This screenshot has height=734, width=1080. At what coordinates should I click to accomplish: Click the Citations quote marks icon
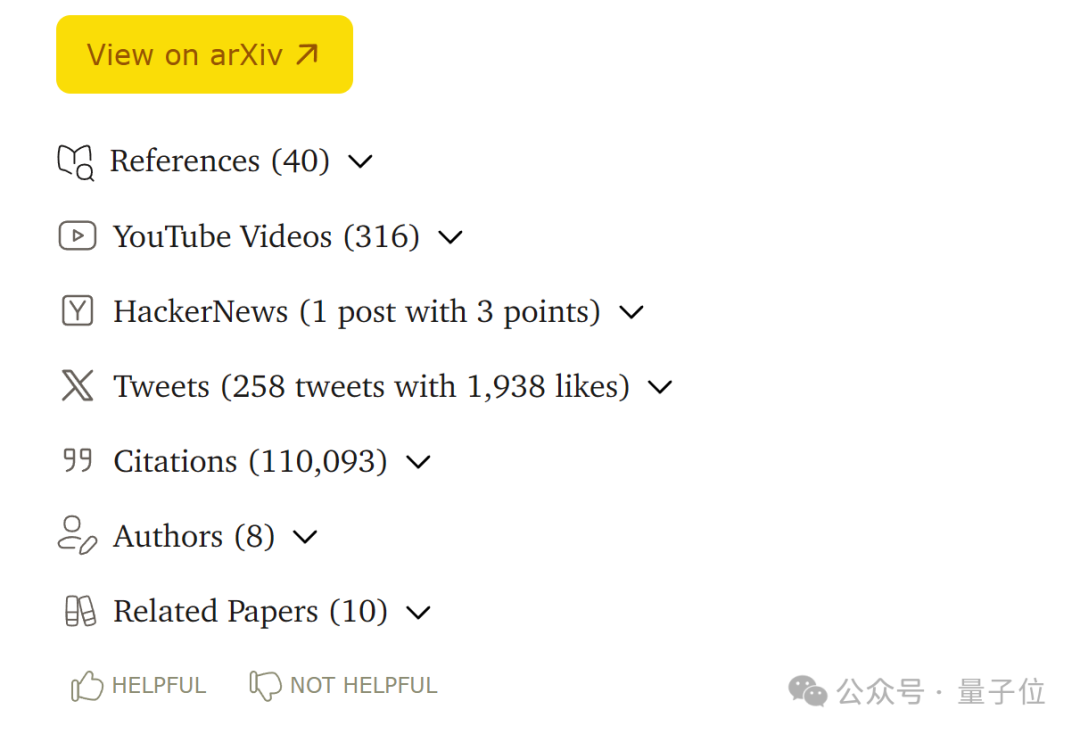click(x=77, y=460)
